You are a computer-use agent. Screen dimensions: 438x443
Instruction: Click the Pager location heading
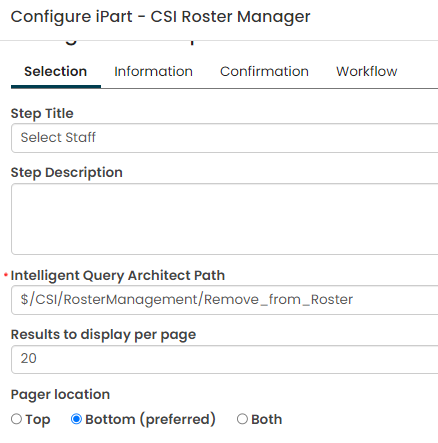[60, 395]
